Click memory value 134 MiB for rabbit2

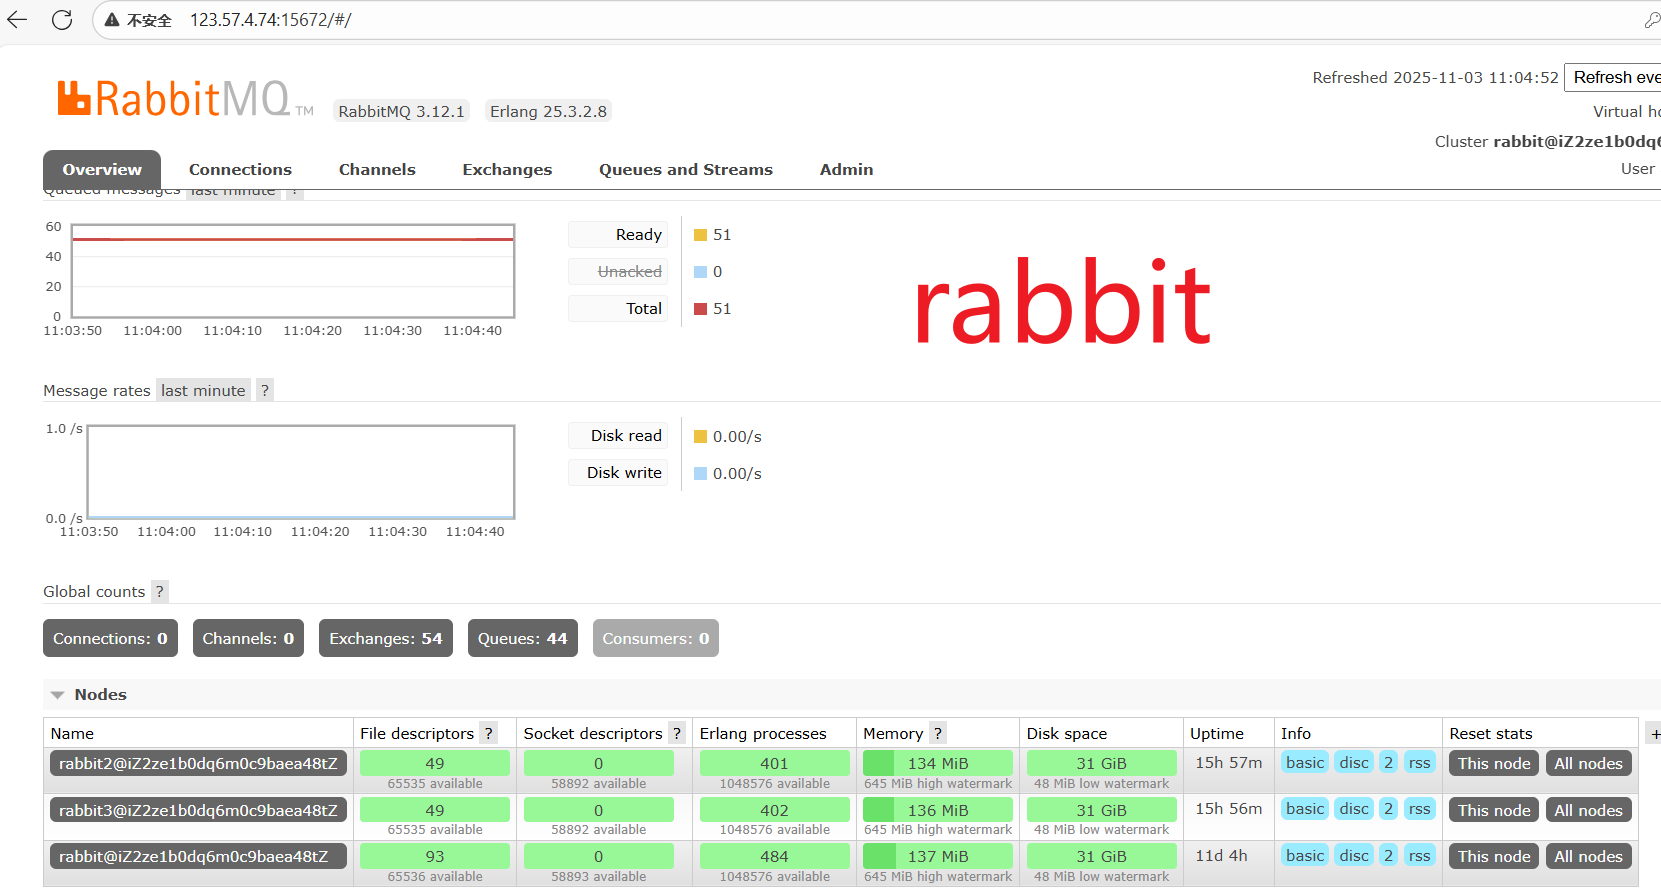(938, 763)
